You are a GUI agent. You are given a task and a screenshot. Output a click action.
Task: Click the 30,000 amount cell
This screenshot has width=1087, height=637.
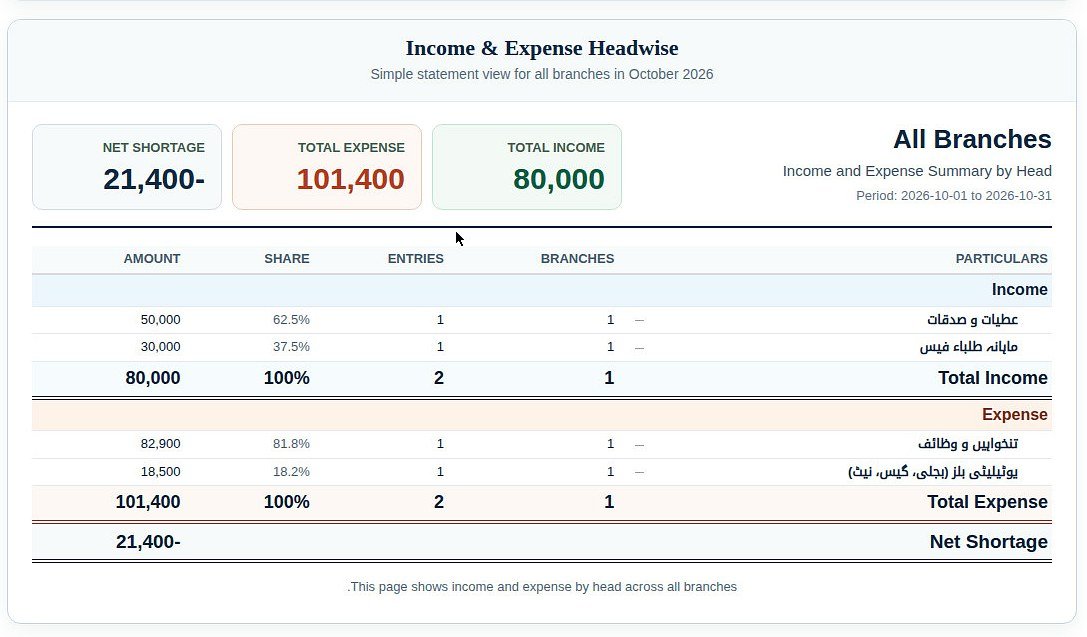click(160, 347)
